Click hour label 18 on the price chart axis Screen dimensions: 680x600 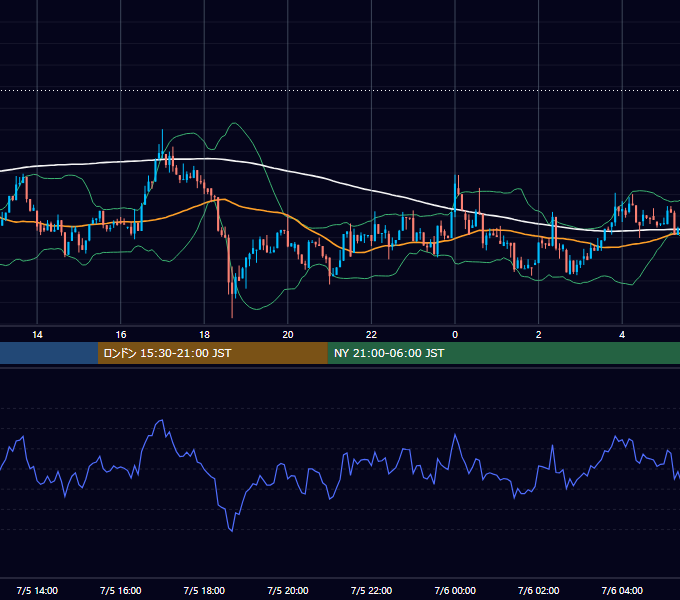coord(204,335)
